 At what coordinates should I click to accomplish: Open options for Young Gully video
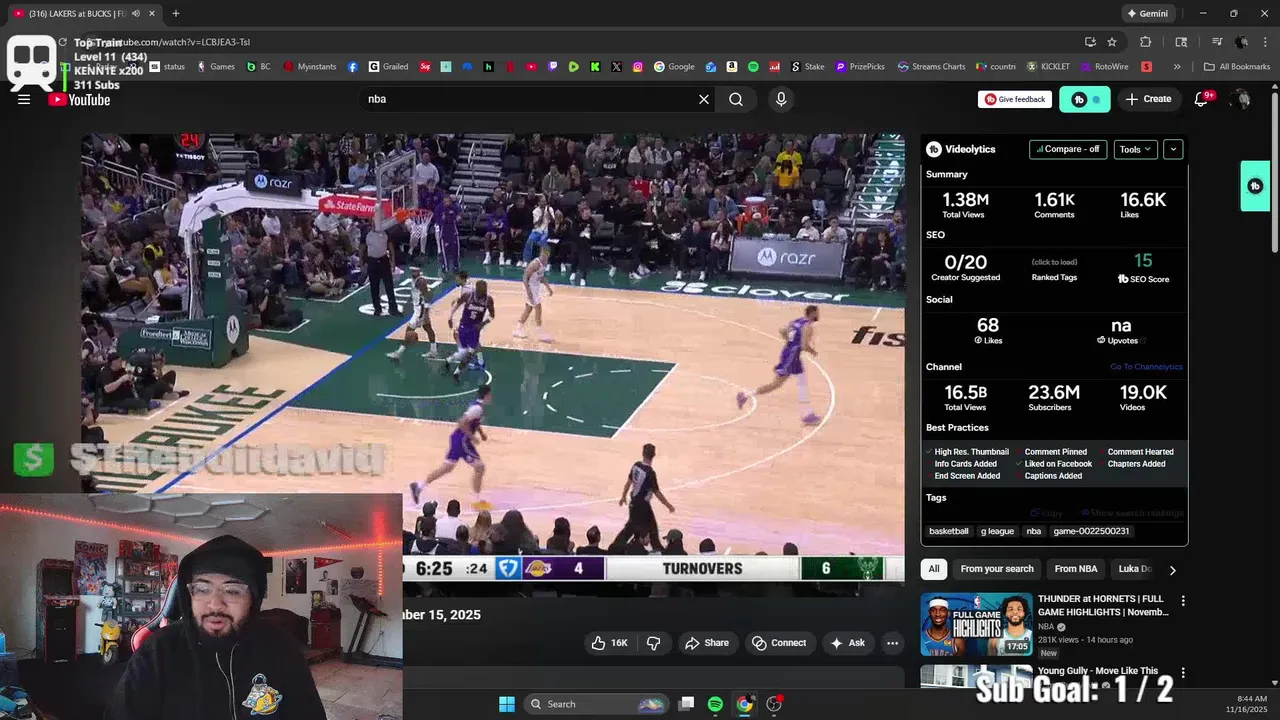click(x=1183, y=673)
